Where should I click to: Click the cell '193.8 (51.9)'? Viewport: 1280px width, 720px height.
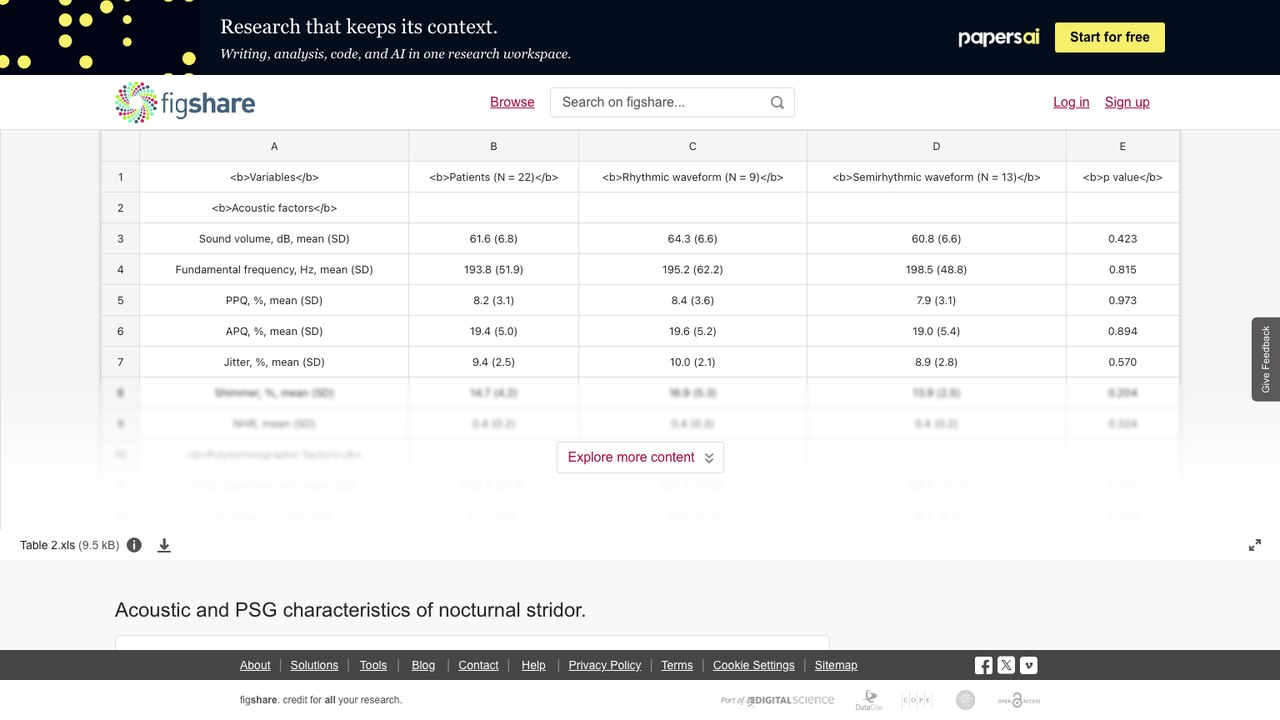pos(493,270)
